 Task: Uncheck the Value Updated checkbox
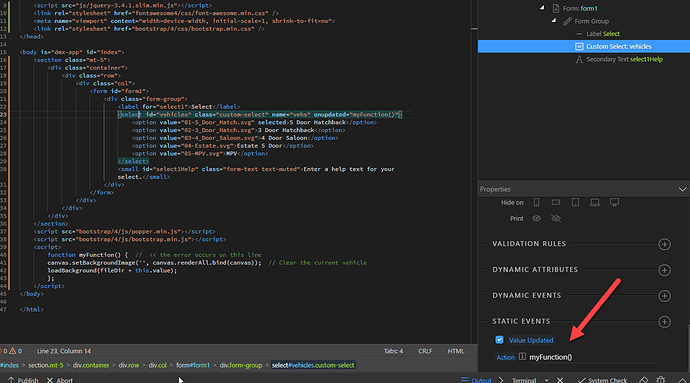pos(499,340)
